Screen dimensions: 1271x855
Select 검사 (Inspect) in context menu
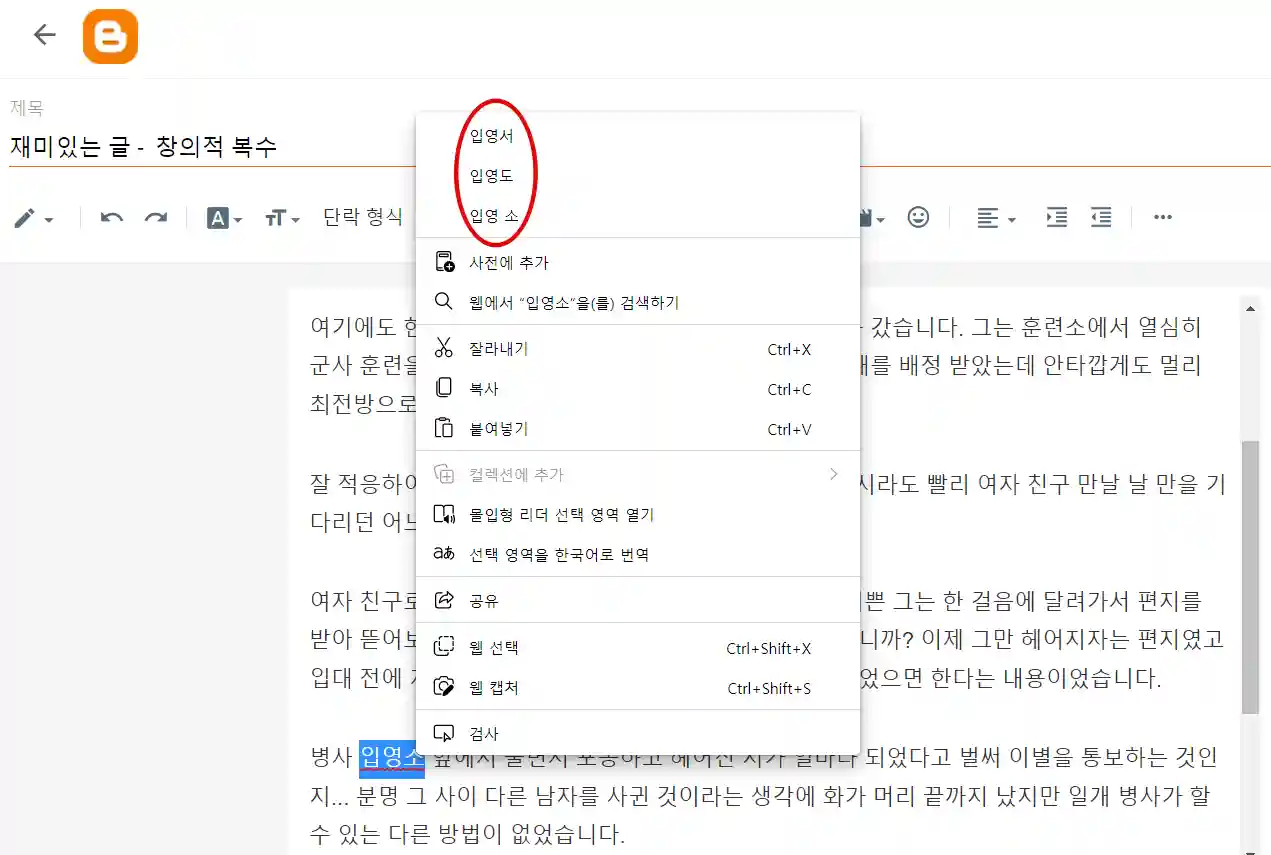638,734
